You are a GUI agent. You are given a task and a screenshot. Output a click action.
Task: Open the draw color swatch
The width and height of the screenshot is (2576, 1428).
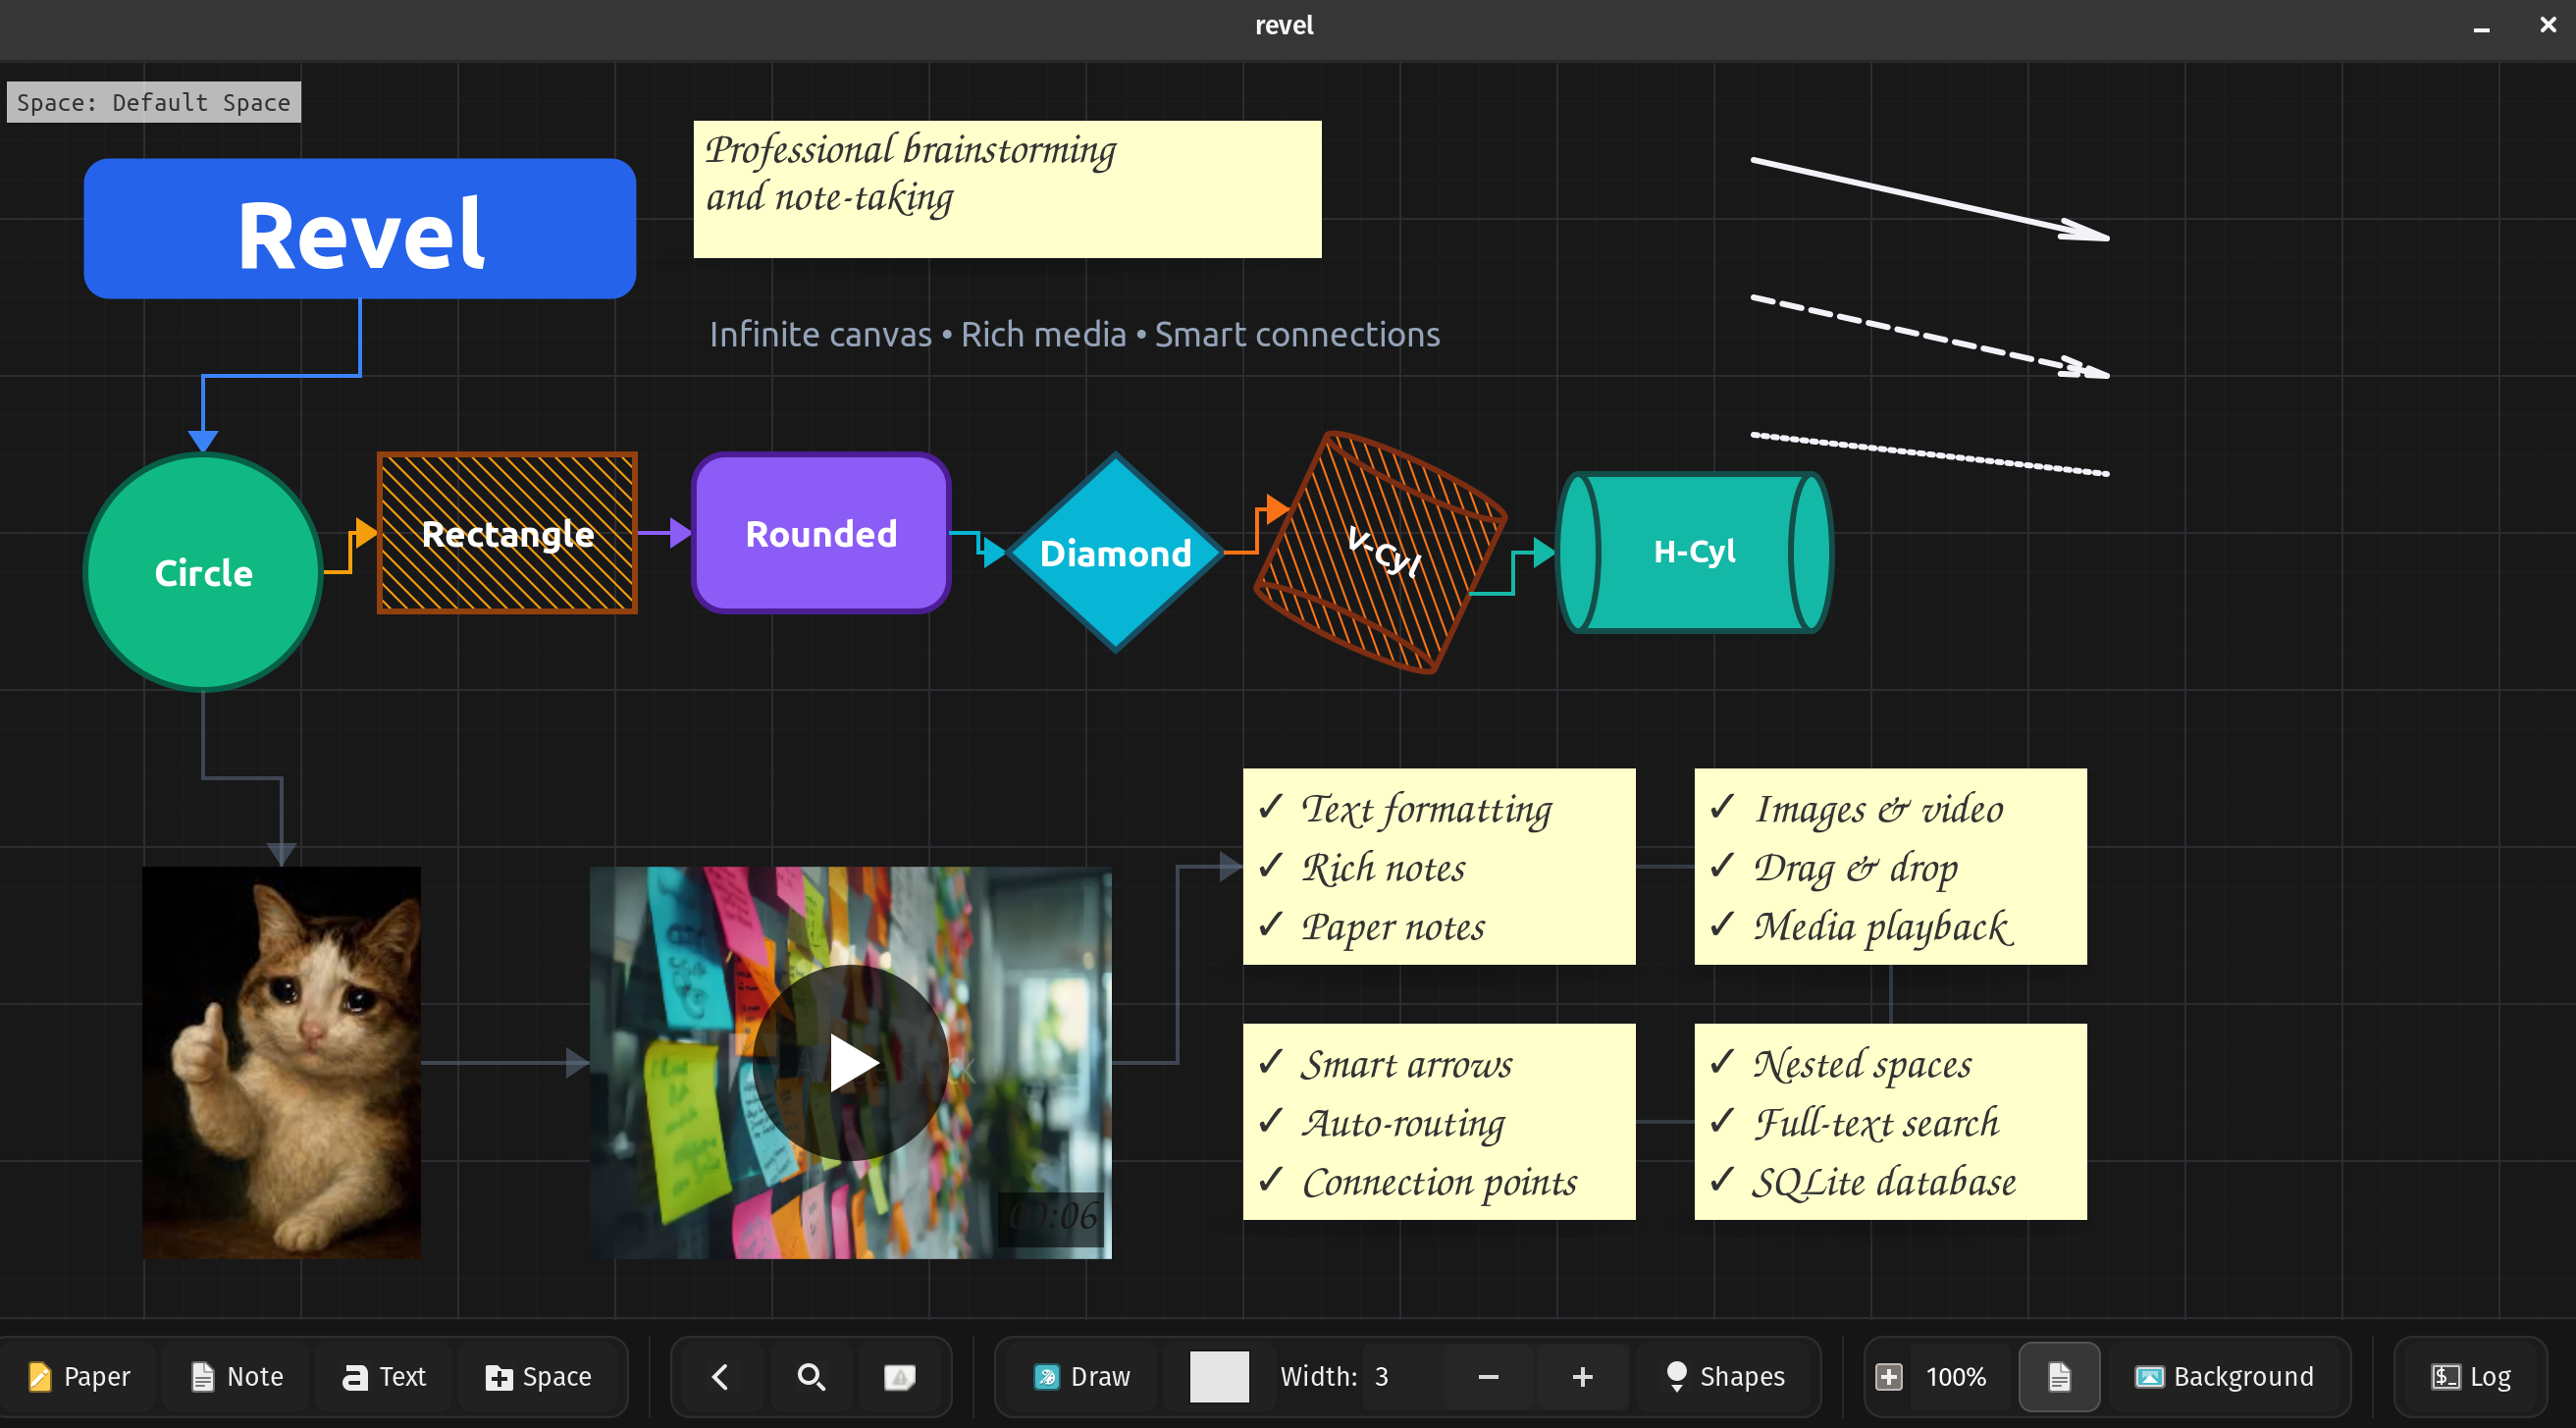click(x=1219, y=1377)
